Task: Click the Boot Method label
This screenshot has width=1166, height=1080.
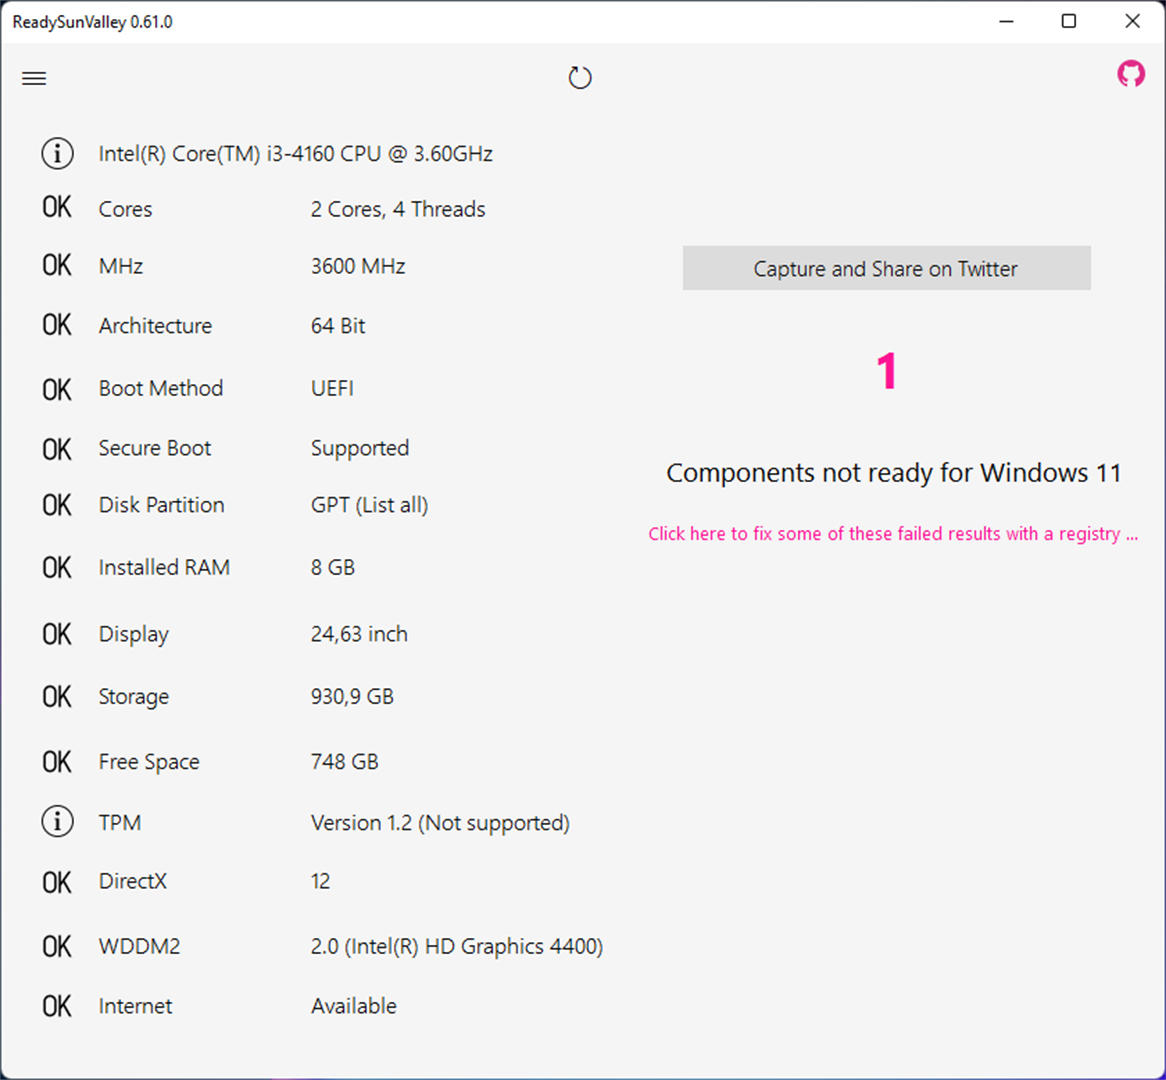Action: (161, 388)
